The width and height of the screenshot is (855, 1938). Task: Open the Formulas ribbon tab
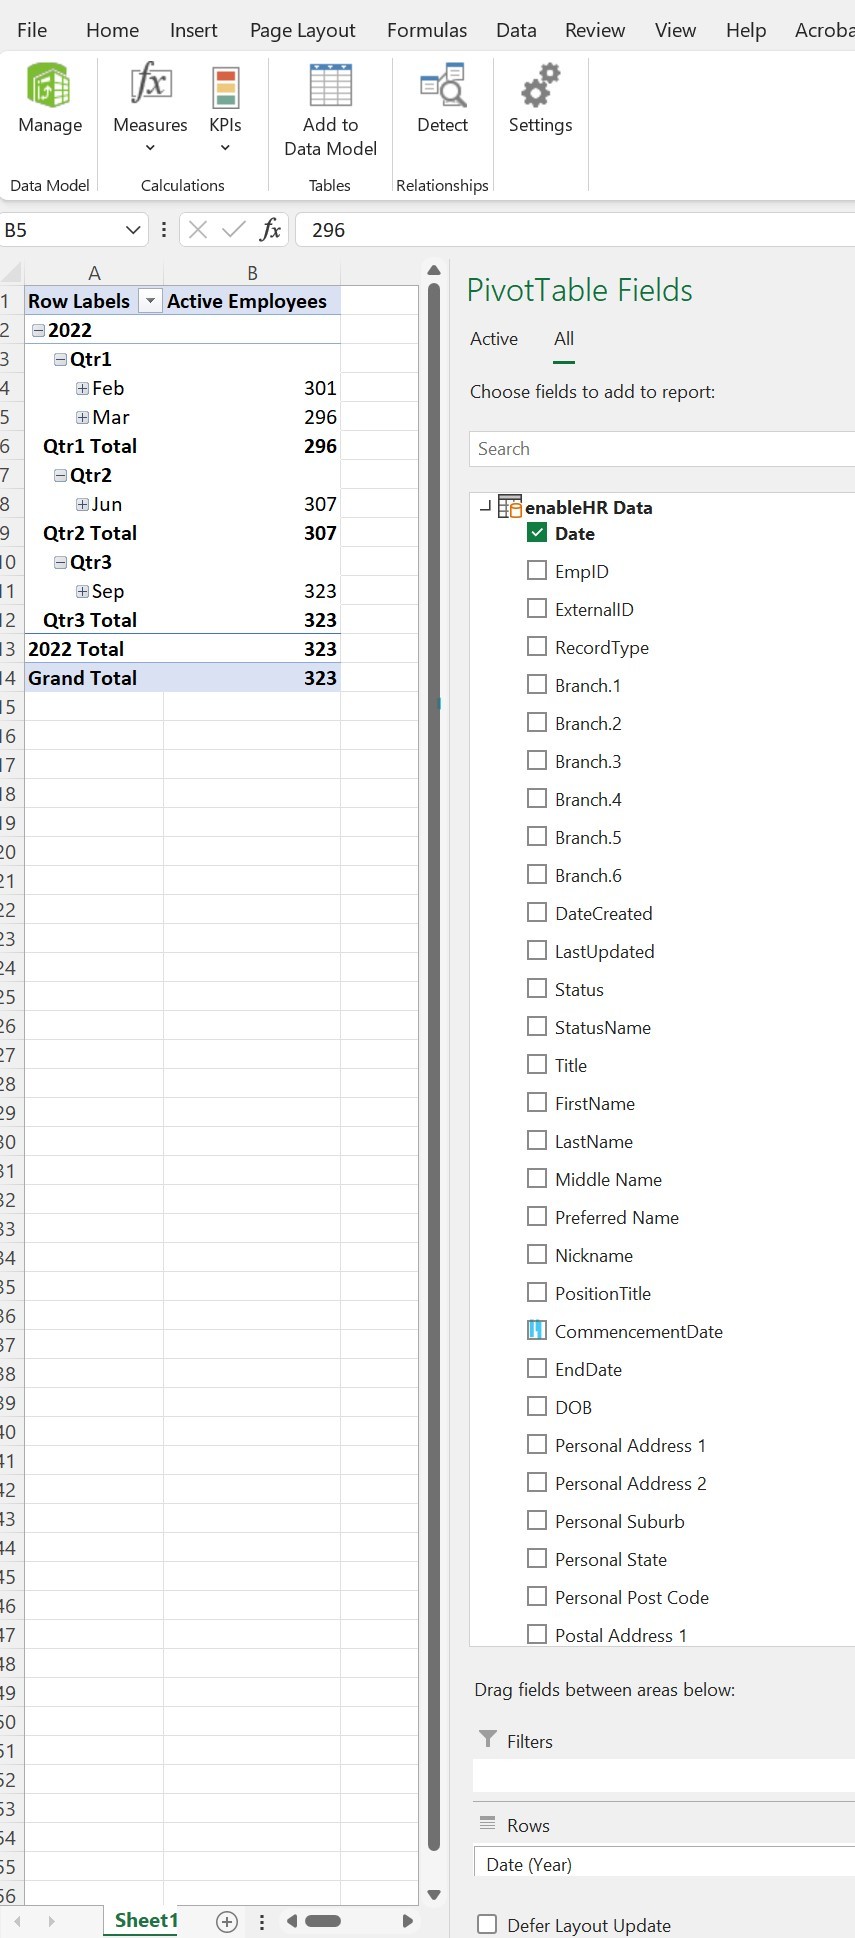point(427,30)
